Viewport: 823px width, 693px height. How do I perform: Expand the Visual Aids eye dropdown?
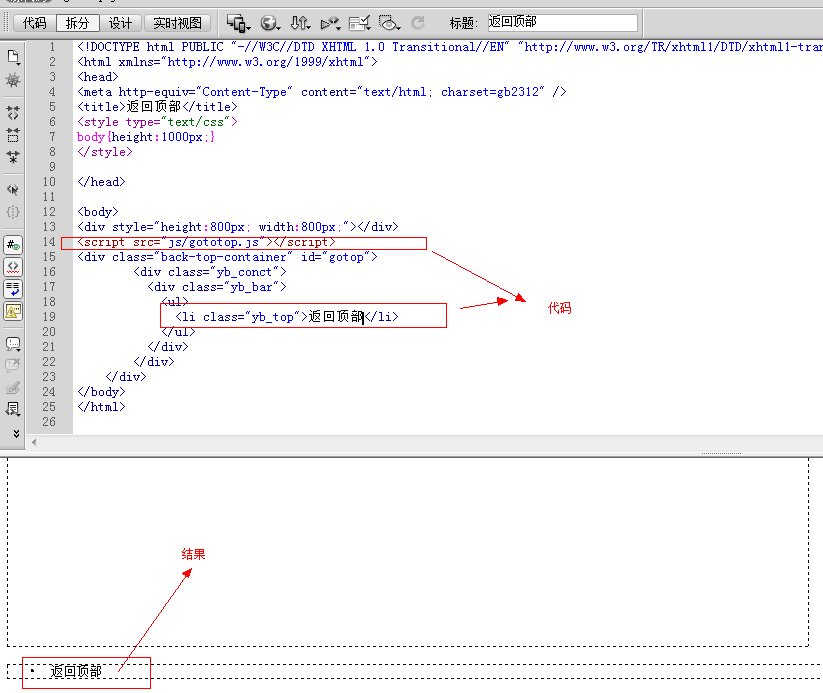pyautogui.click(x=390, y=22)
